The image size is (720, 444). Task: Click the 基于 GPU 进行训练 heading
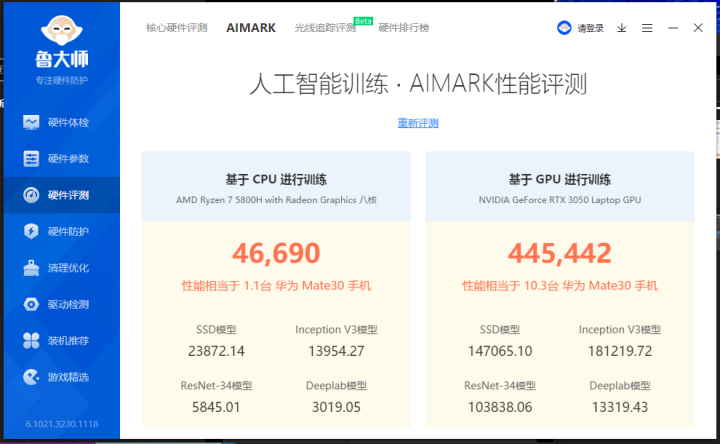tap(560, 180)
